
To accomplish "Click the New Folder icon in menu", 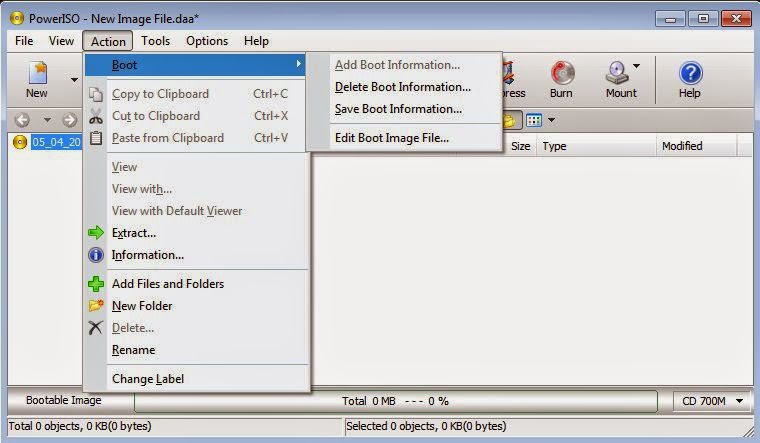I will coord(96,306).
